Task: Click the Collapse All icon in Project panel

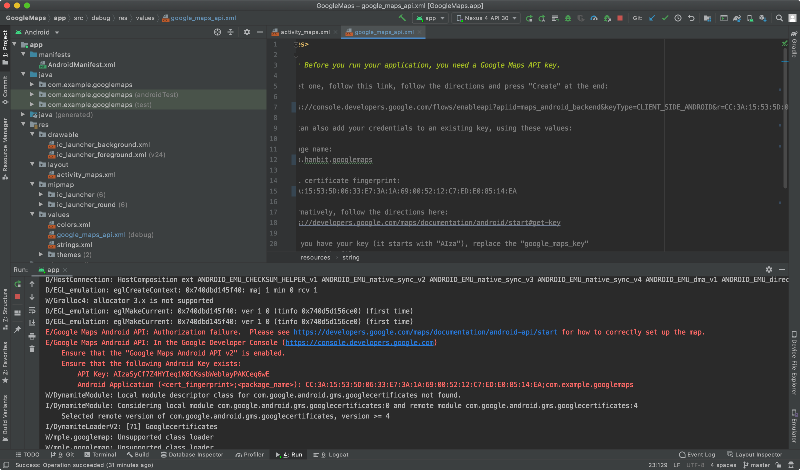Action: tap(231, 32)
